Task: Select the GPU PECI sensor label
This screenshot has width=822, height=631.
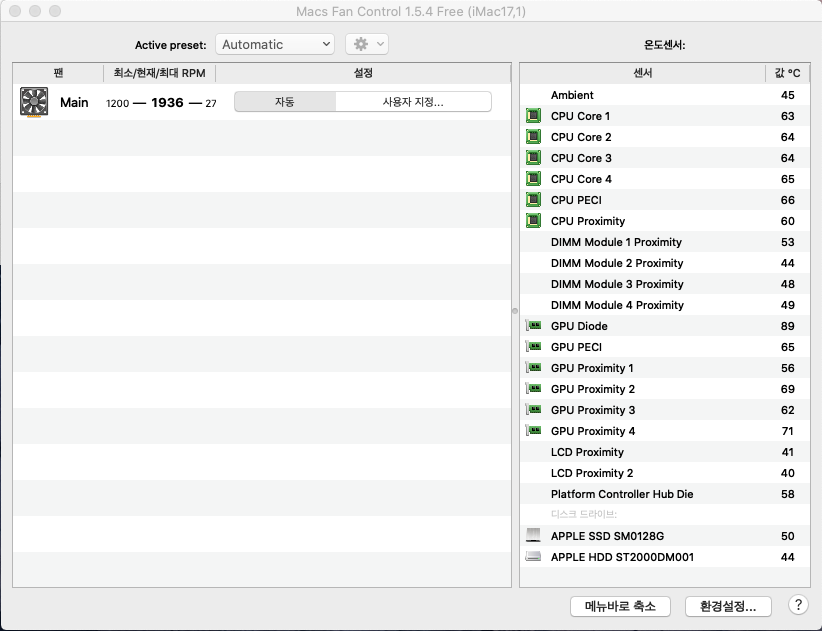Action: (x=576, y=347)
